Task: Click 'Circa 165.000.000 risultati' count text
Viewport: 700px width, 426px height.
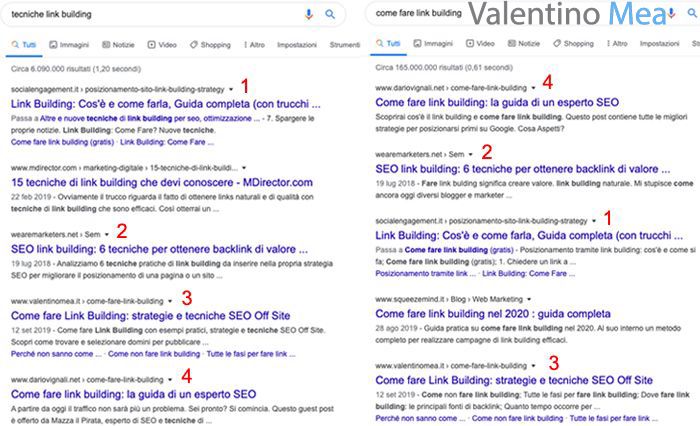Action: click(x=444, y=67)
